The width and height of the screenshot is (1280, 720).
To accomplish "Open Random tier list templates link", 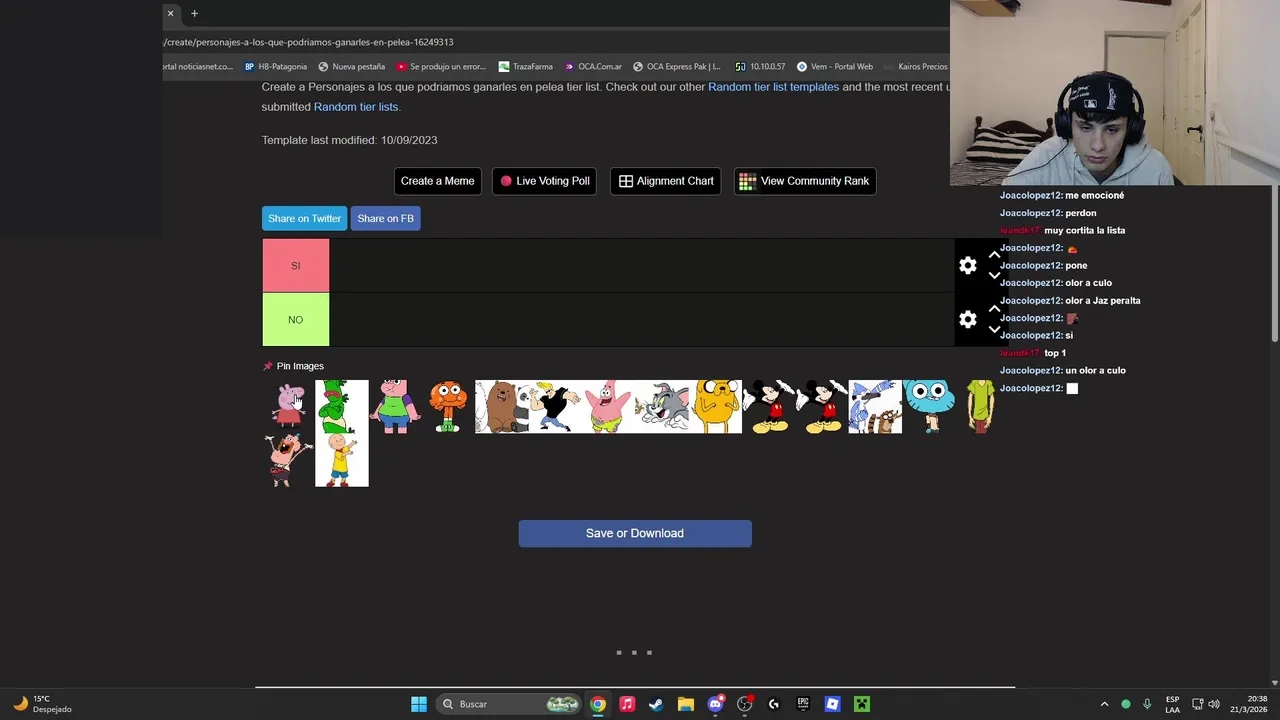I will [x=773, y=87].
